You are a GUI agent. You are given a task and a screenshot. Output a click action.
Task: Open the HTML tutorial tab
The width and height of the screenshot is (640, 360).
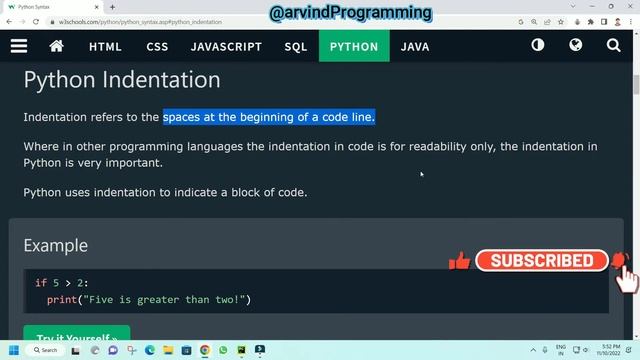tap(105, 47)
